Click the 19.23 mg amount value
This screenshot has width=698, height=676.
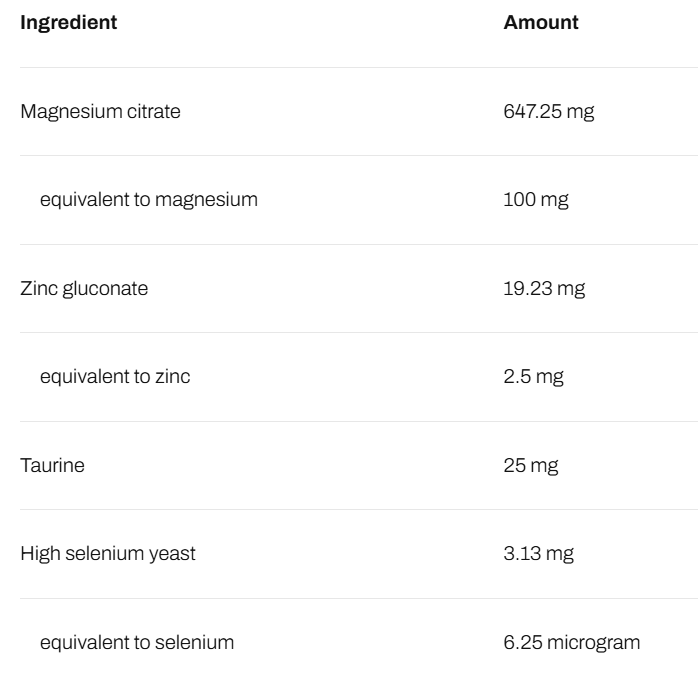tap(544, 289)
